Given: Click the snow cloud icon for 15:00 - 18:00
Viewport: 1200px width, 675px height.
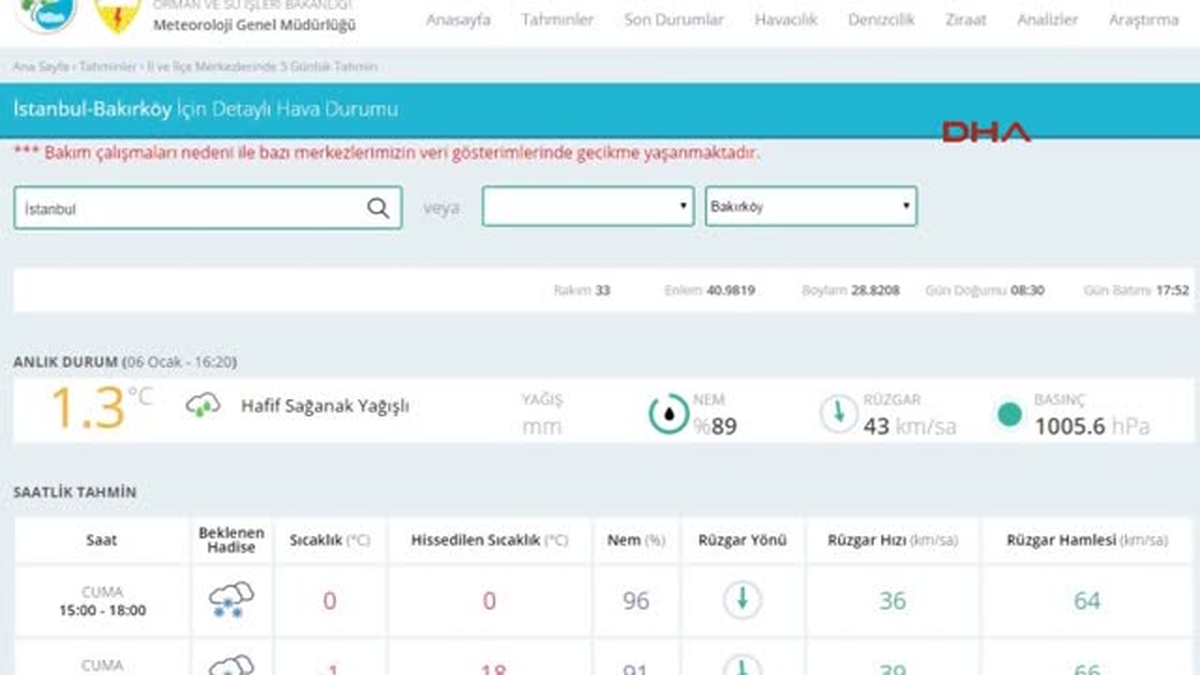Looking at the screenshot, I should [230, 600].
